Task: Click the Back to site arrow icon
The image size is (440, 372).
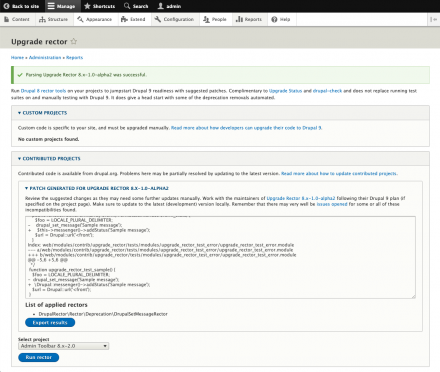Action: point(6,6)
